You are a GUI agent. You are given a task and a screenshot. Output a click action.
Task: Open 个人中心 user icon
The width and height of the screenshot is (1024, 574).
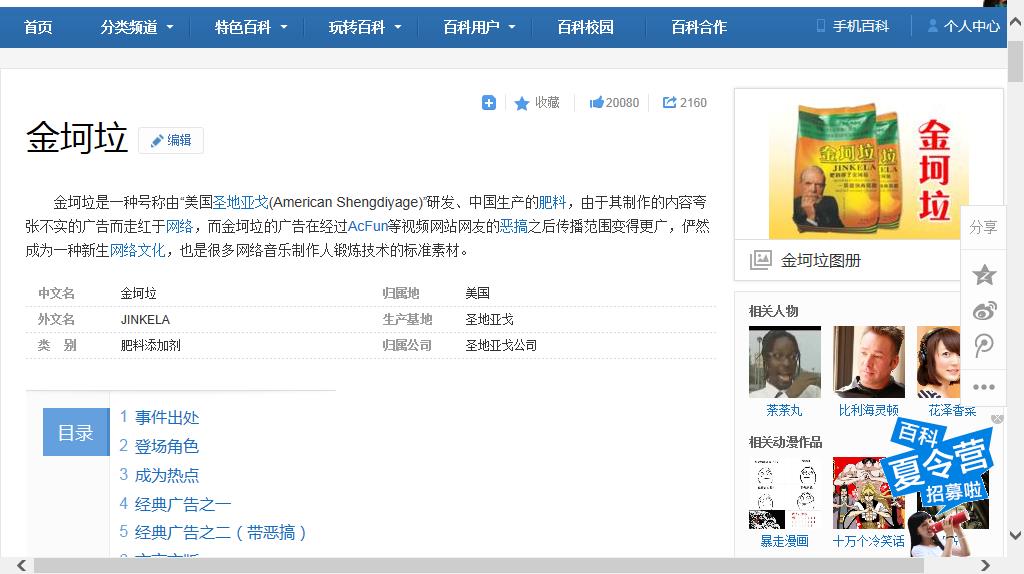(x=933, y=26)
